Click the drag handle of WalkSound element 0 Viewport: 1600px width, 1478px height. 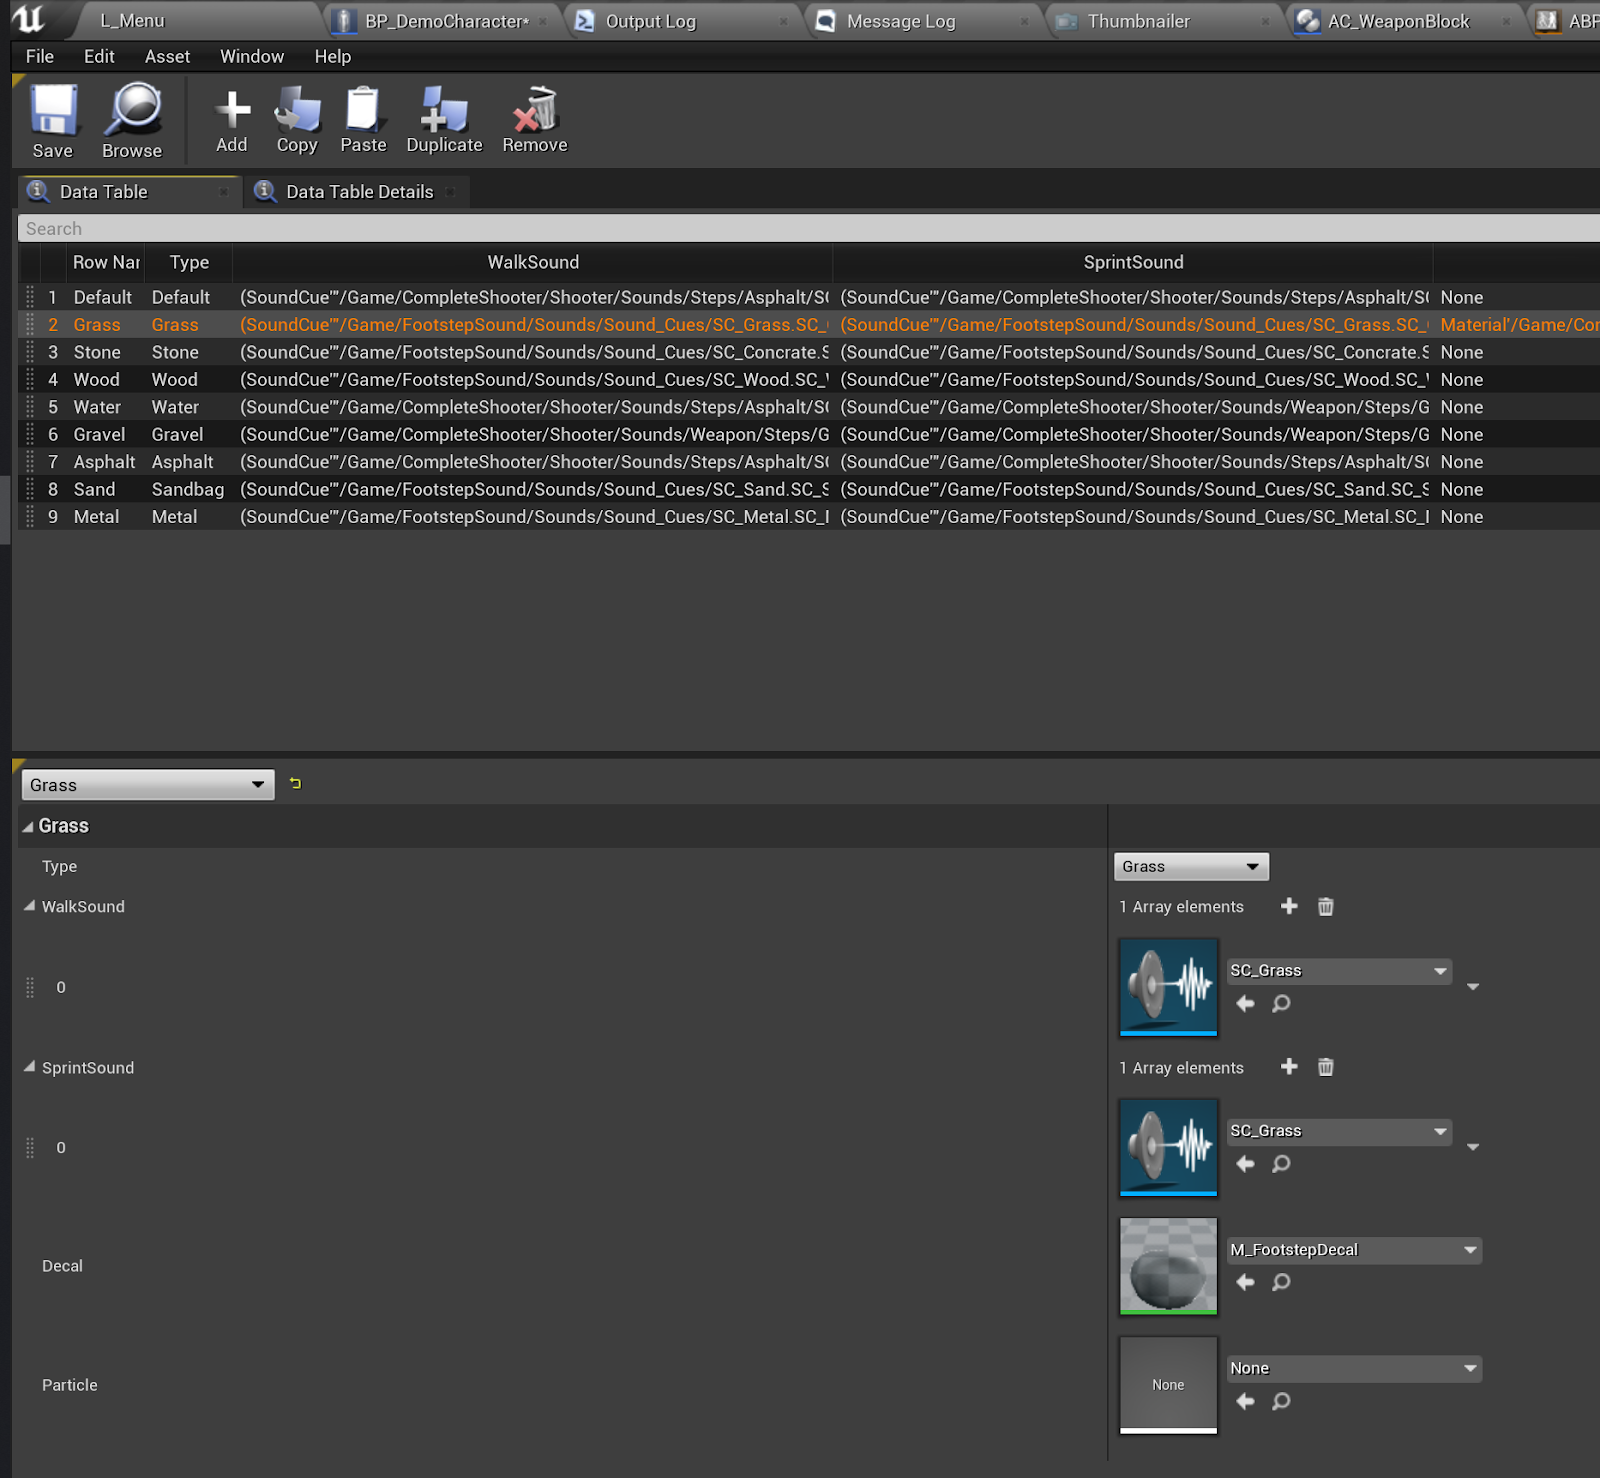click(x=30, y=987)
